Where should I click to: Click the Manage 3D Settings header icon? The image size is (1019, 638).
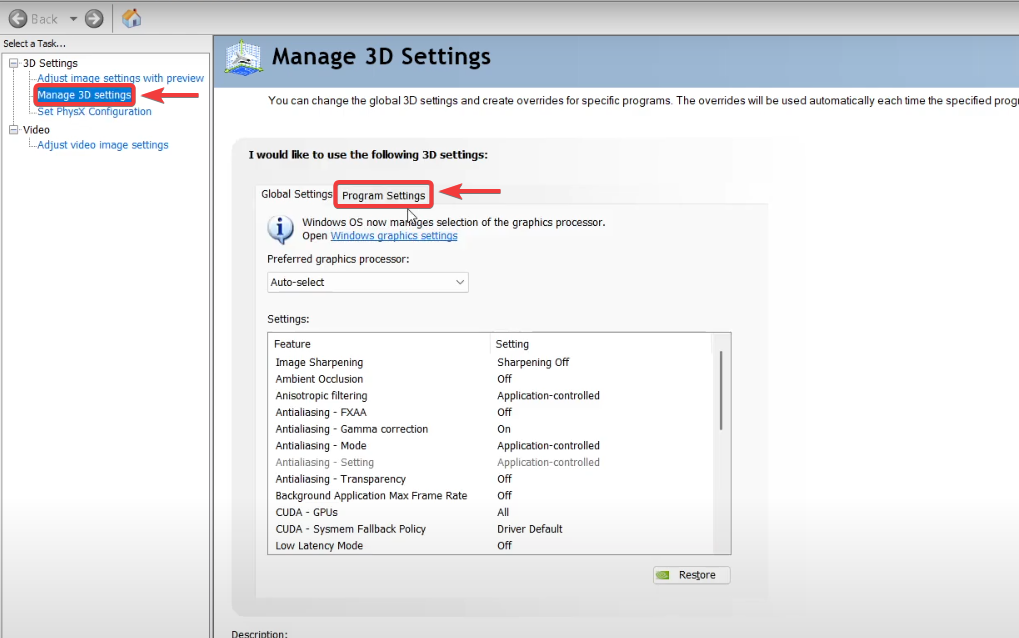pyautogui.click(x=243, y=58)
